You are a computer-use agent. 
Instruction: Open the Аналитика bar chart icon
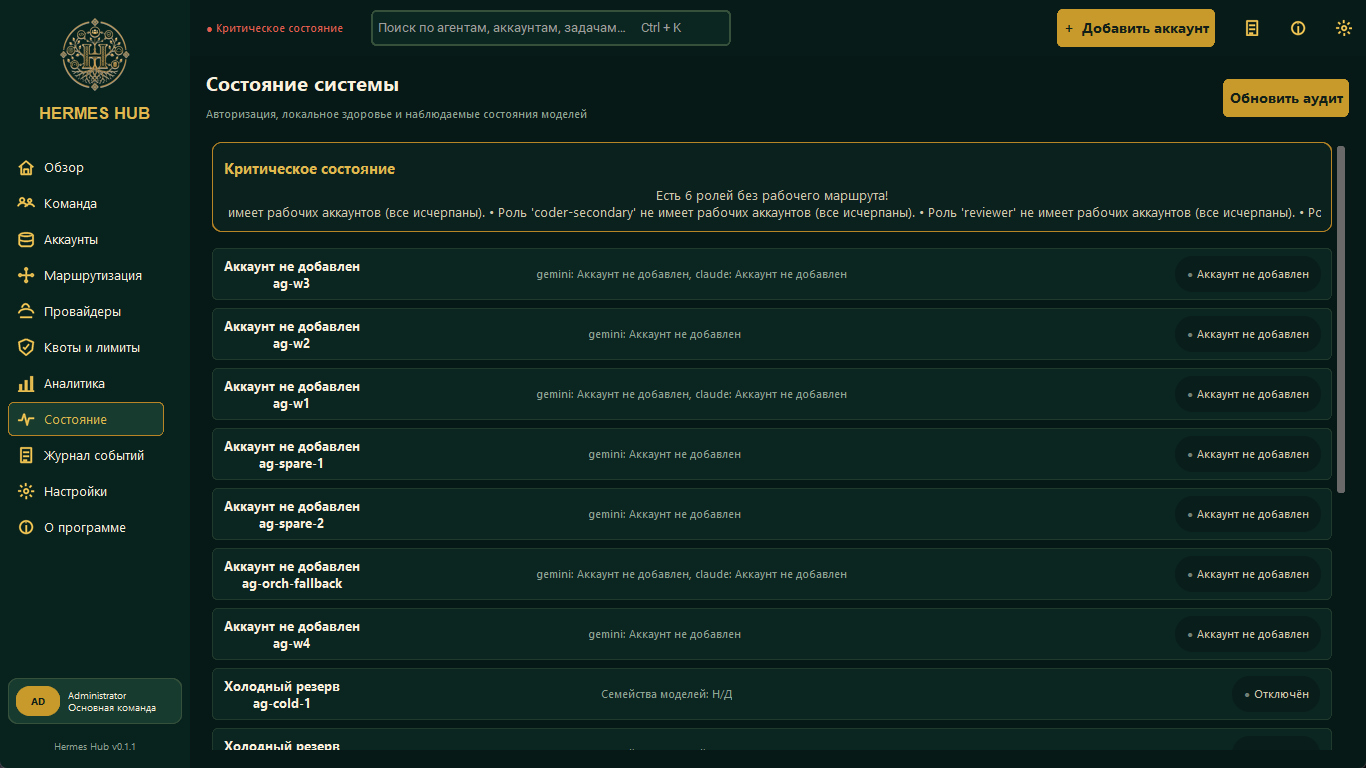coord(26,383)
